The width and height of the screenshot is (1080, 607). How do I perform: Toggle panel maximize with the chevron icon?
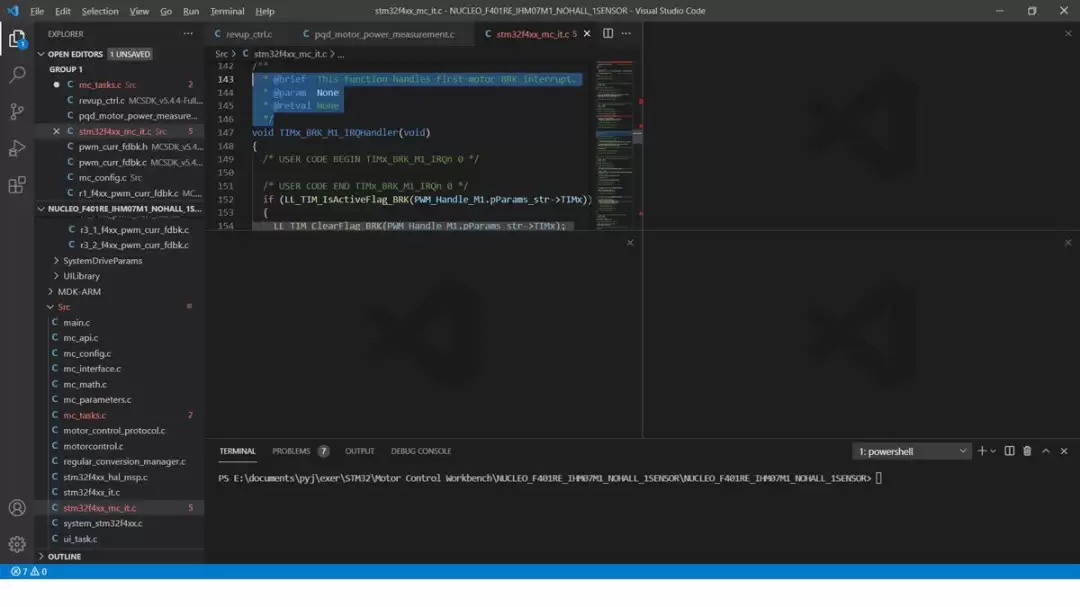point(1045,451)
